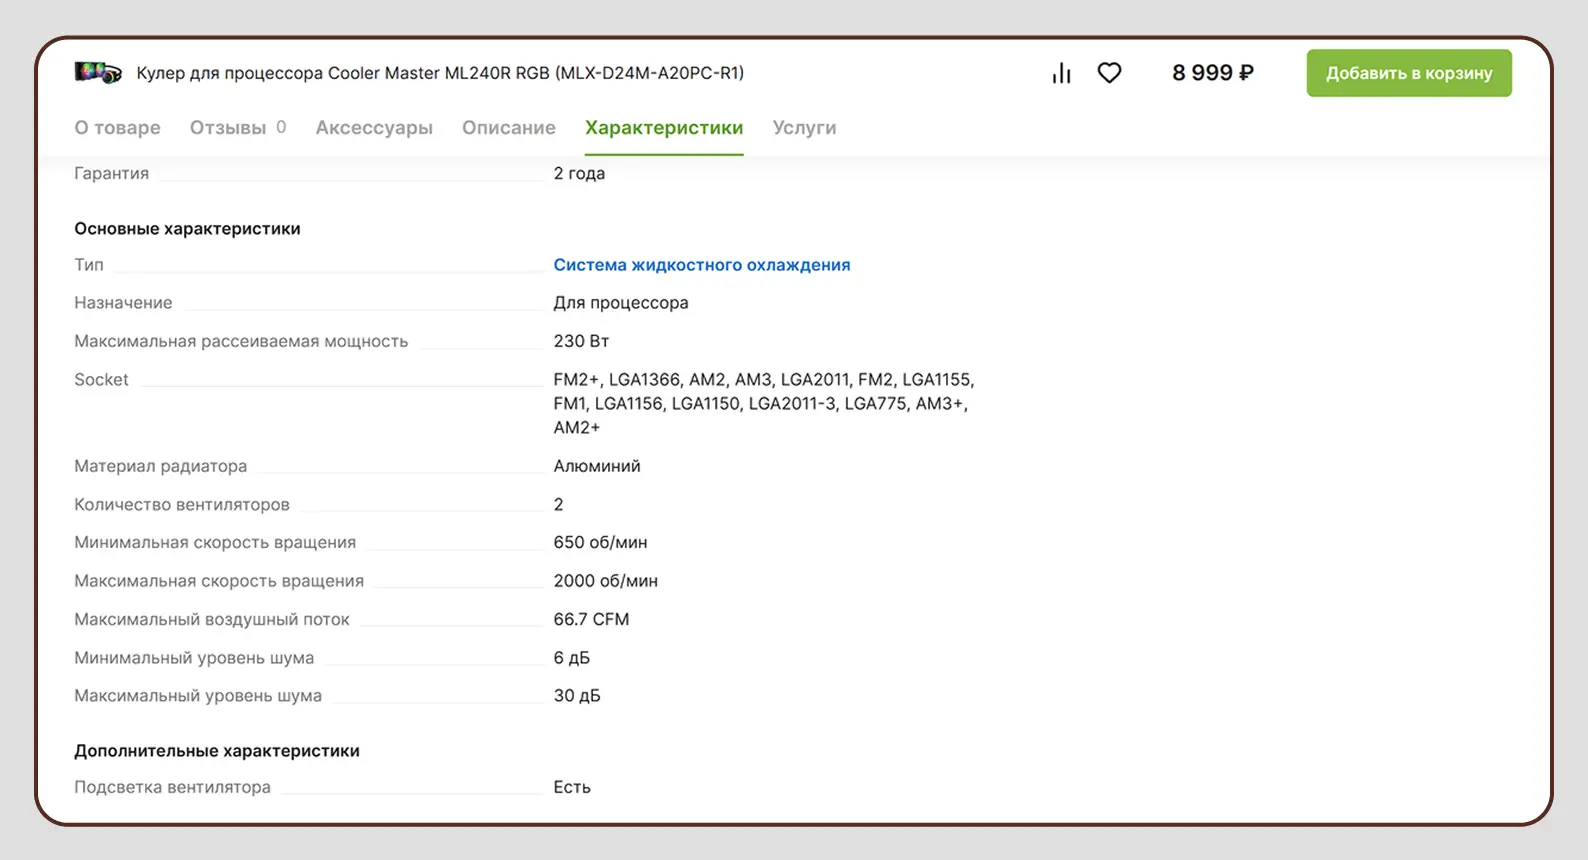
Task: Go to the 'Аксессуары' tab
Action: pyautogui.click(x=374, y=128)
